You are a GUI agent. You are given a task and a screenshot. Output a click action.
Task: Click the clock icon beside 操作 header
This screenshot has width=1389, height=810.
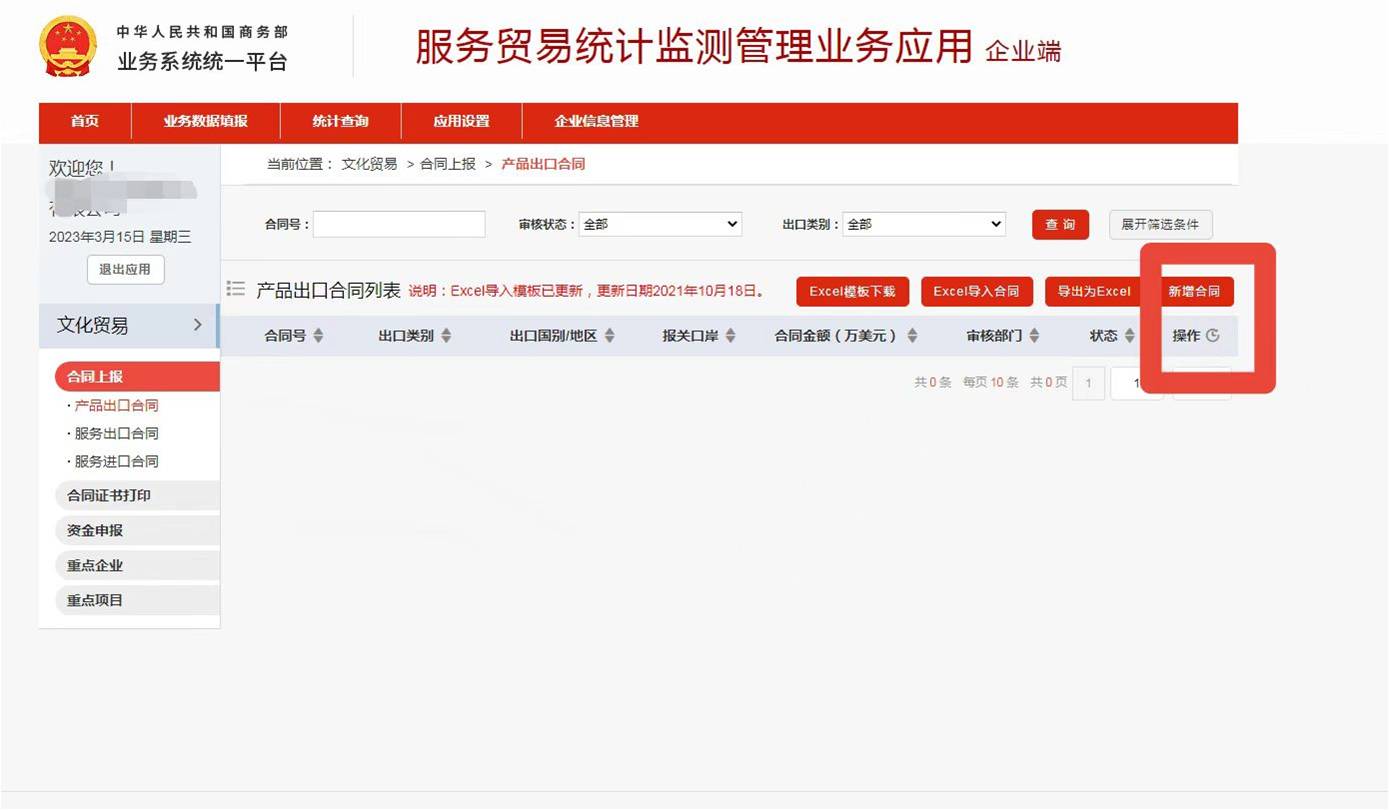pyautogui.click(x=1213, y=336)
